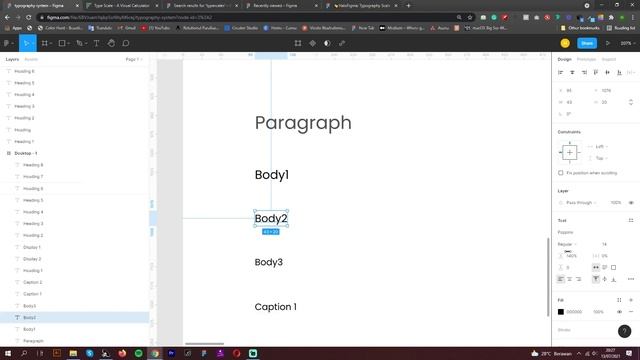
Task: Align top in the Design panel
Action: click(x=596, y=72)
